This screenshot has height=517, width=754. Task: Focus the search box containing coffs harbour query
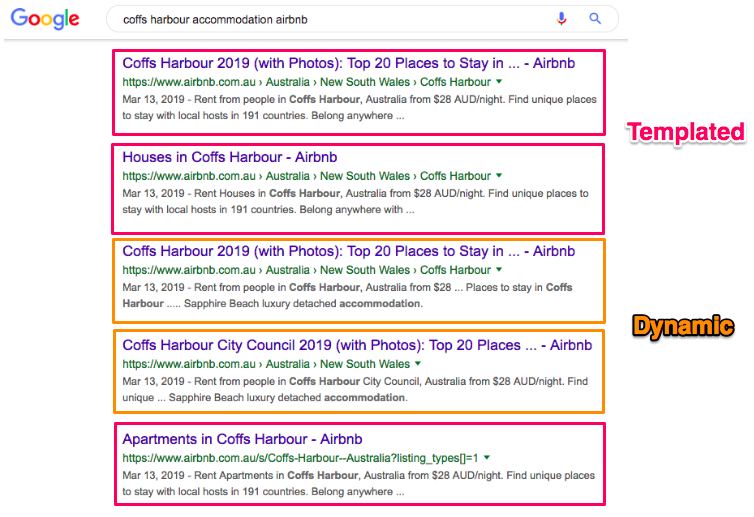pyautogui.click(x=362, y=19)
